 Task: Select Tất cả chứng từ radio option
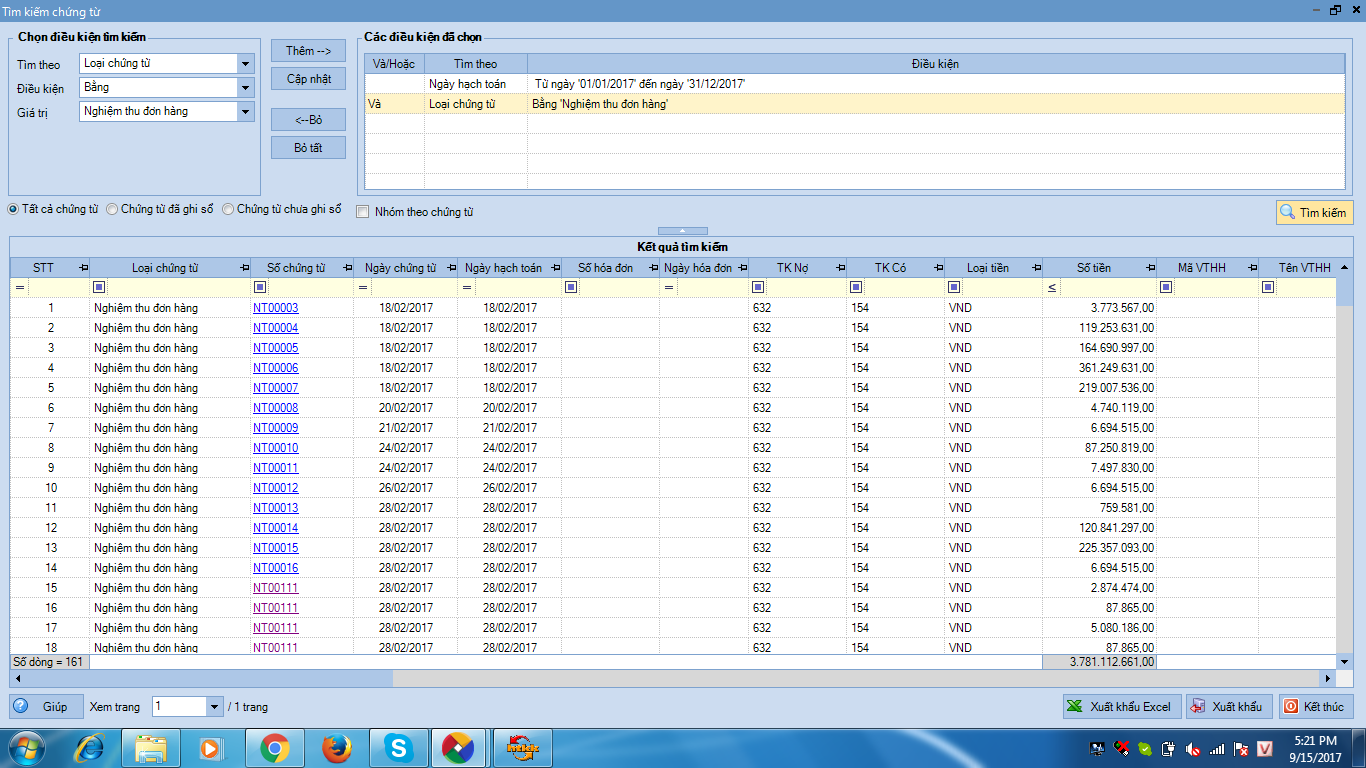[53, 209]
